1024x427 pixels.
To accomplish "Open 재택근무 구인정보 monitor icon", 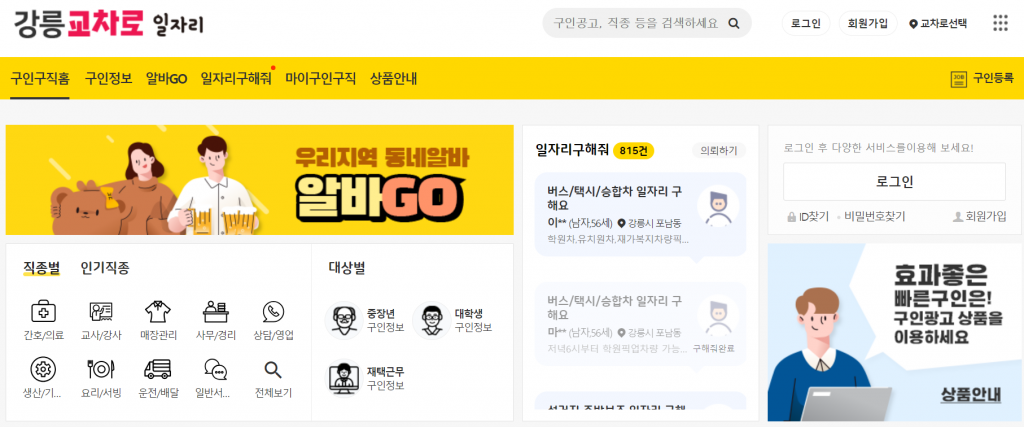I will point(344,379).
